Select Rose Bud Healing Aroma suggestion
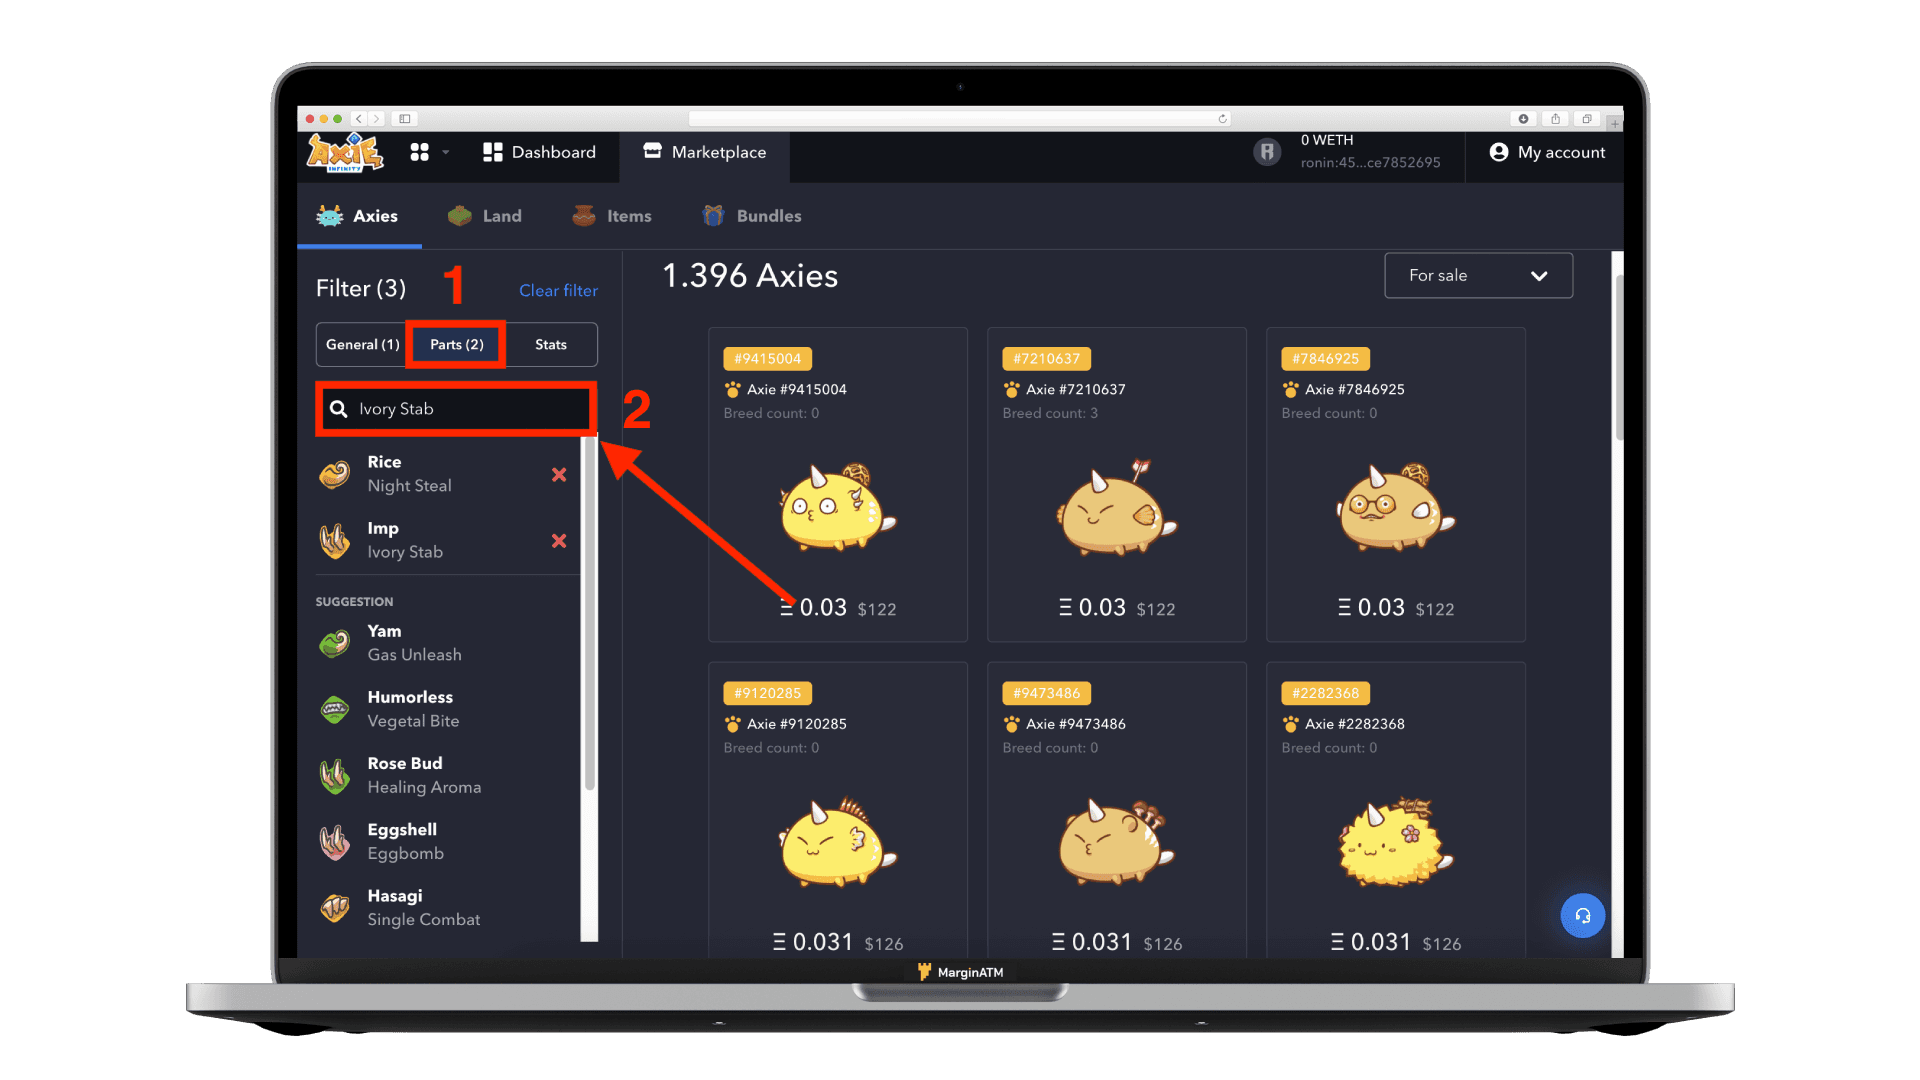This screenshot has height=1080, width=1920. coord(447,775)
